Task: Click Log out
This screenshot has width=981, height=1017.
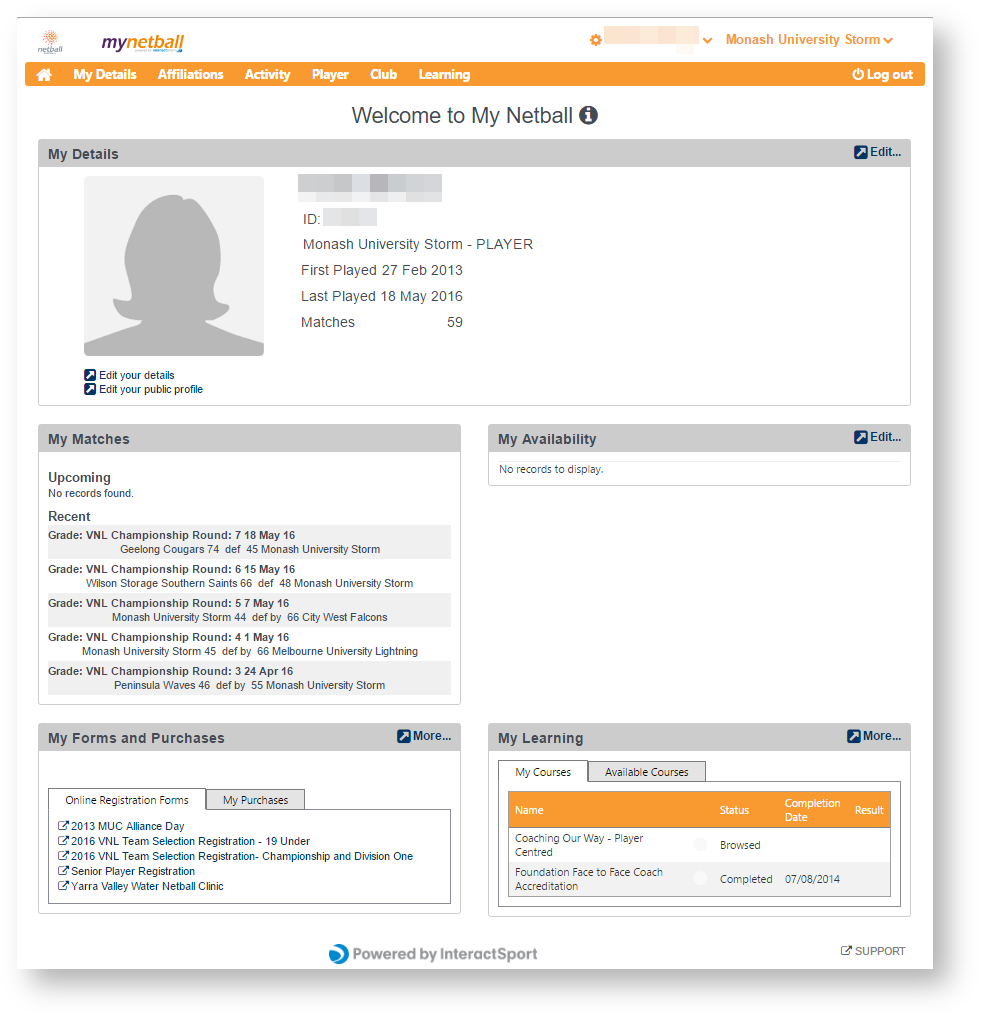Action: [882, 75]
